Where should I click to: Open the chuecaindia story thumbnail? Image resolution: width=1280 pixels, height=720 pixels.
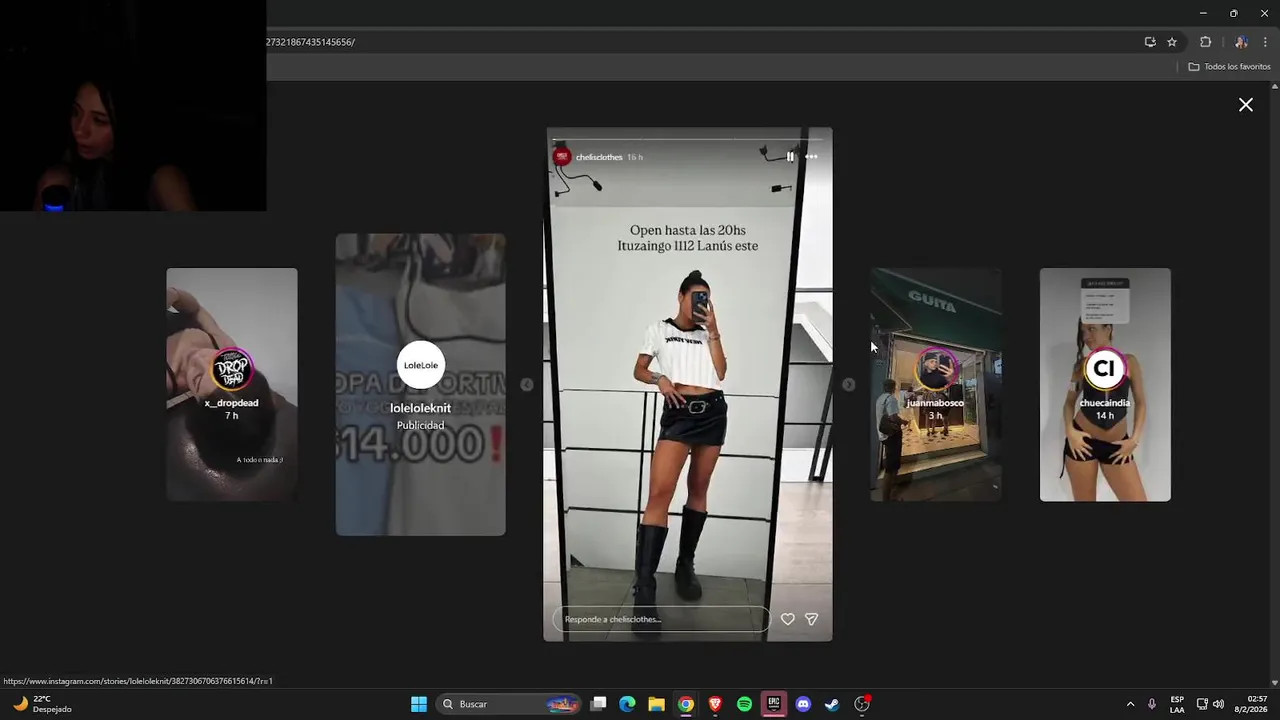click(1105, 384)
